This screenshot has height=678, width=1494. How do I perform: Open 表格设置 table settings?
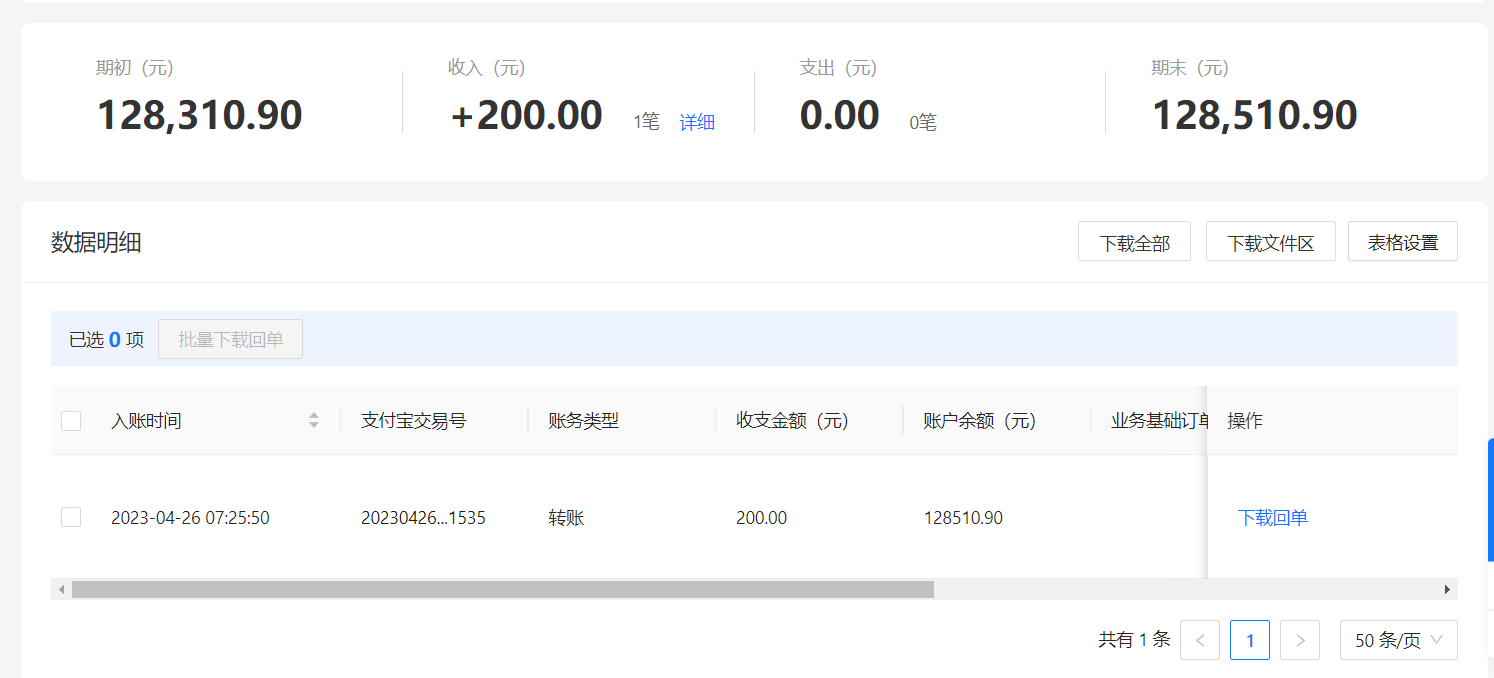click(x=1402, y=242)
